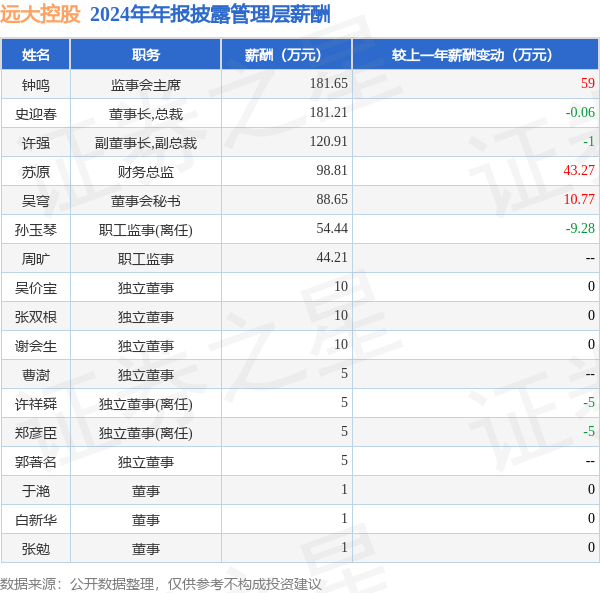Viewport: 600px width, 593px height.
Task: Click salary value 44.21
Action: [332, 258]
